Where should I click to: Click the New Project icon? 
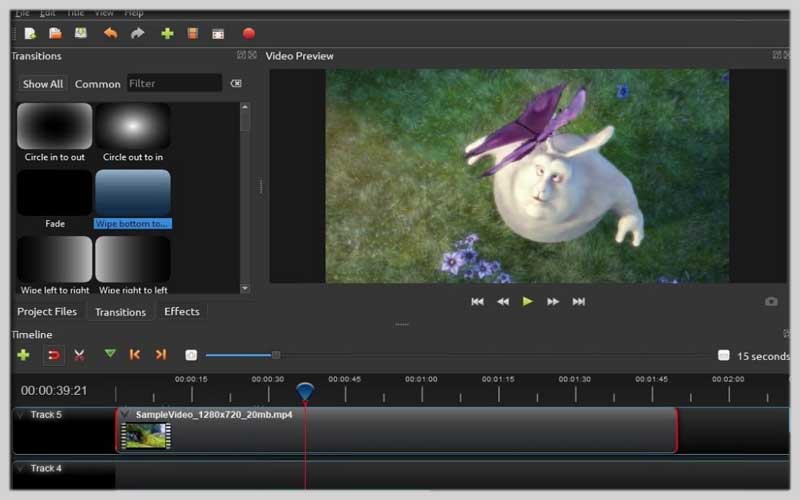30,34
